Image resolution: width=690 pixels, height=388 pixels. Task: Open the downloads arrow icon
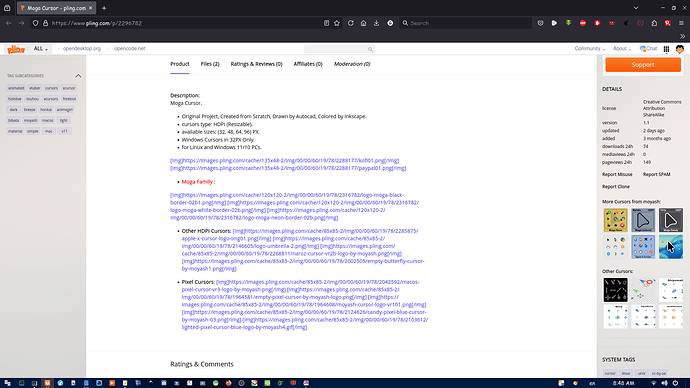click(376, 23)
